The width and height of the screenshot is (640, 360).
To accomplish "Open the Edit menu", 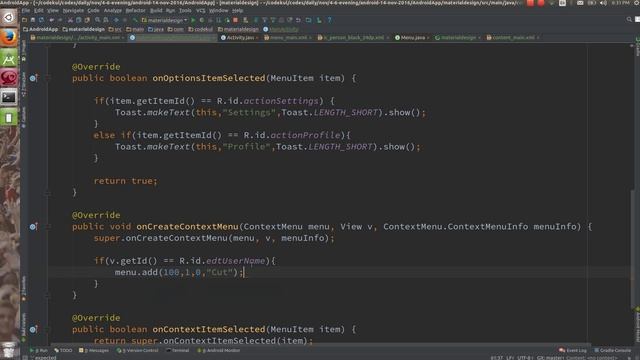I will (39, 11).
